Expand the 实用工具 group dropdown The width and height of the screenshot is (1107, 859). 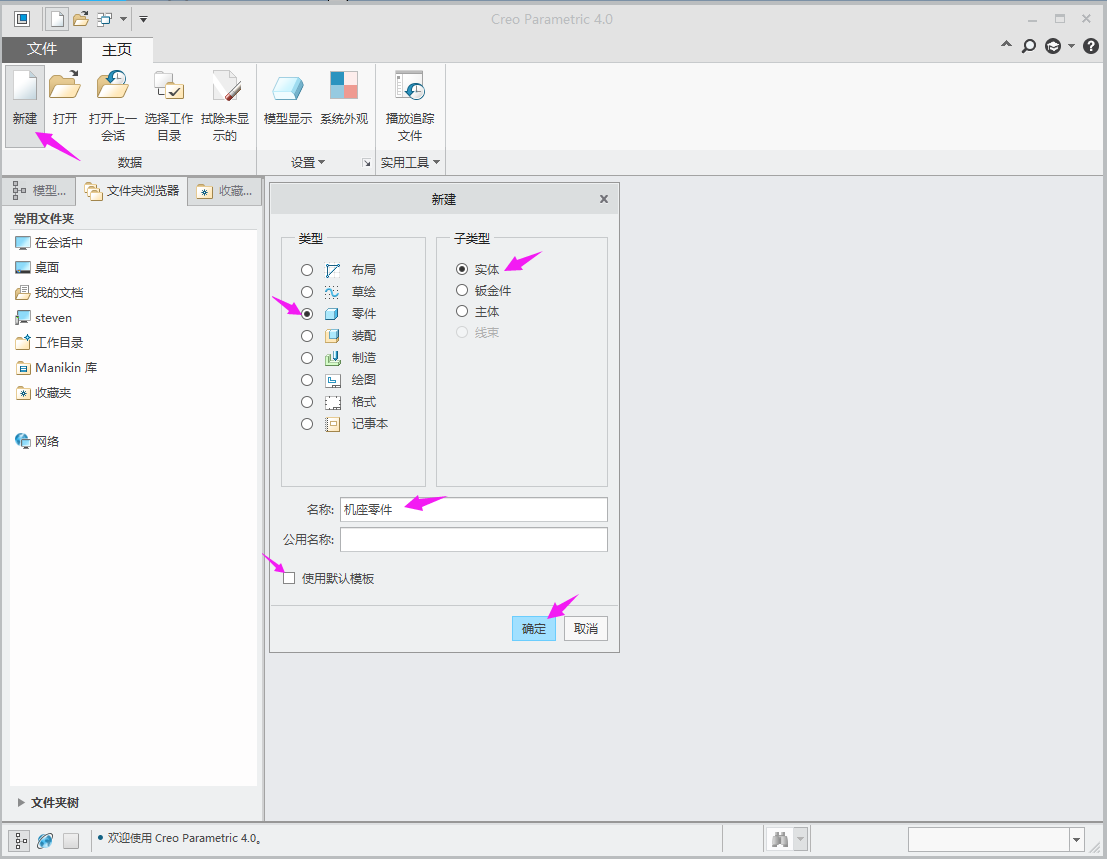[x=410, y=162]
